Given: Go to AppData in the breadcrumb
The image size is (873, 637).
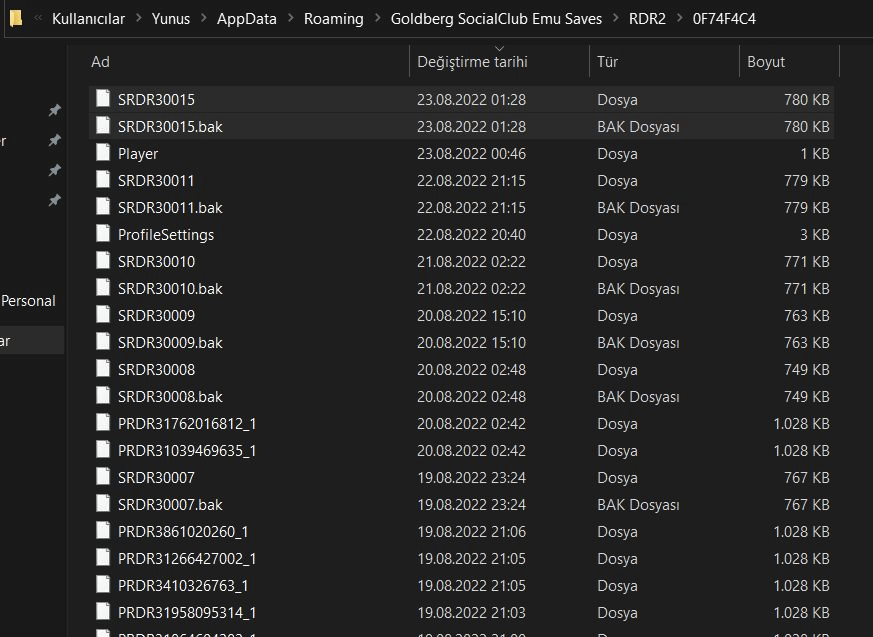Looking at the screenshot, I should click(x=247, y=19).
